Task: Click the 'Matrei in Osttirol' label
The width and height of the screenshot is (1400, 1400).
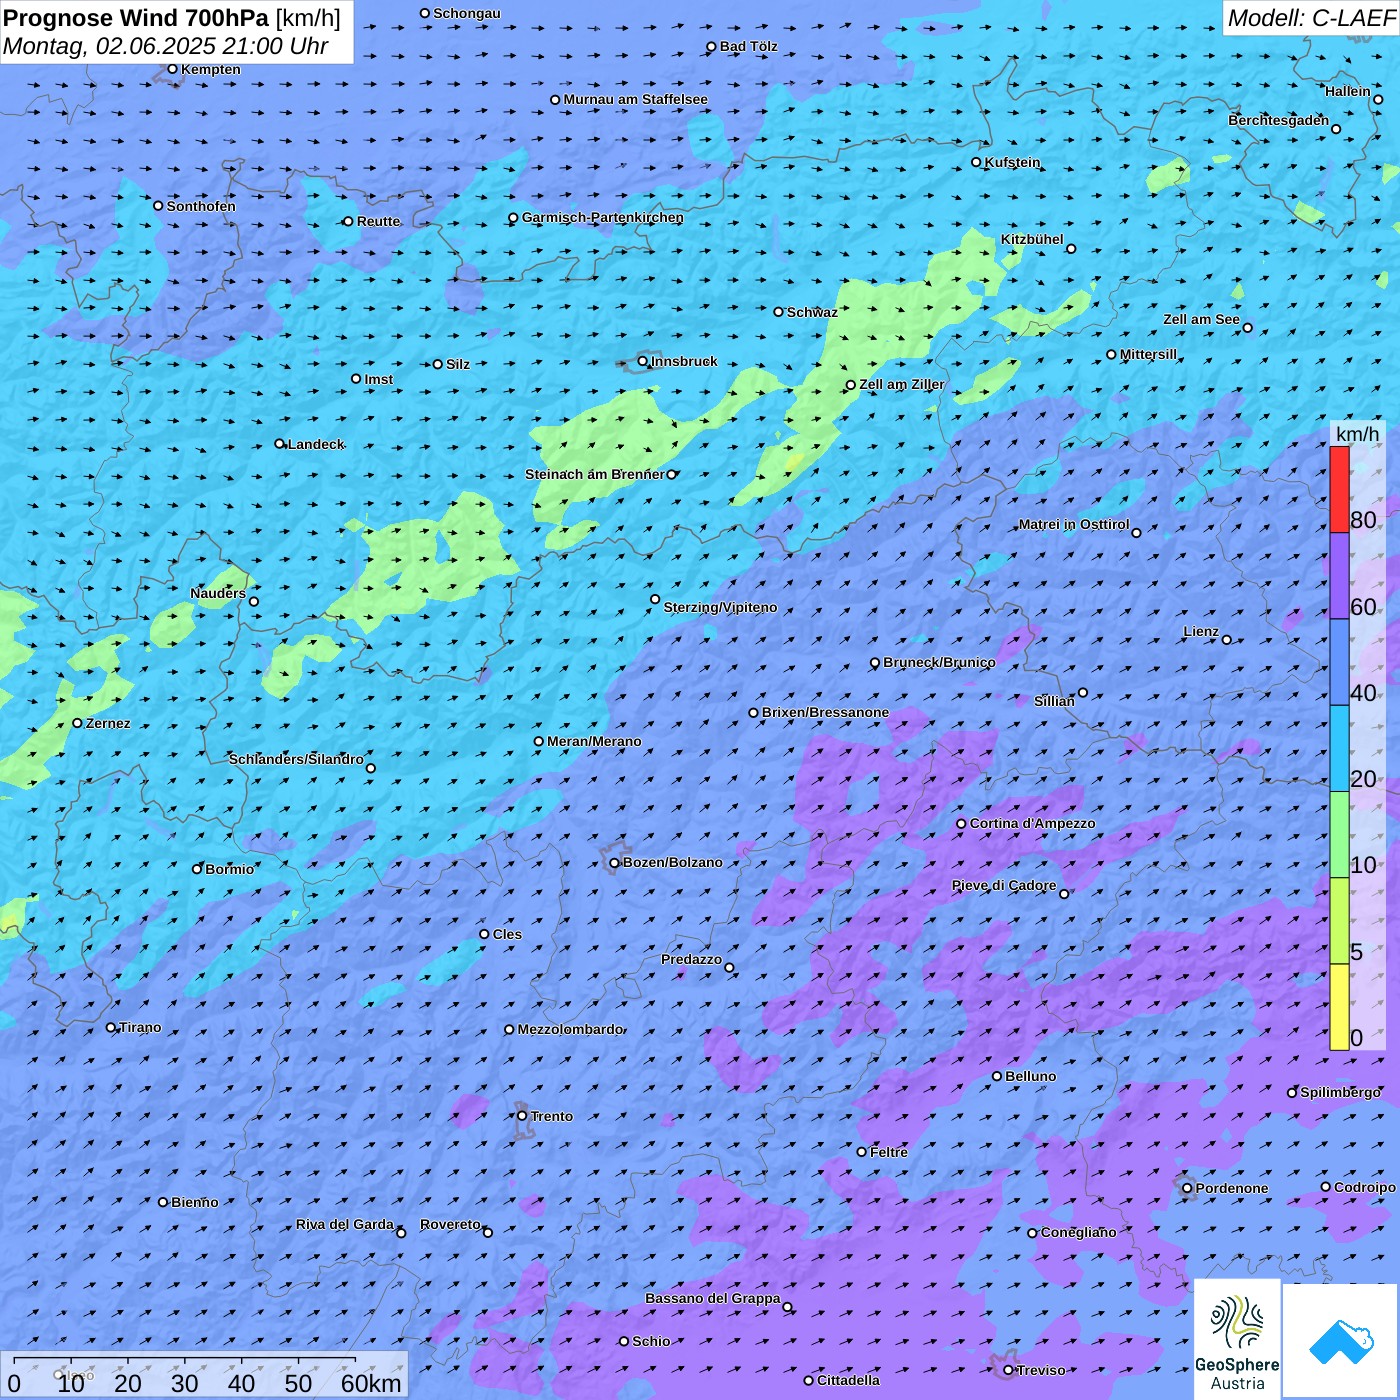Action: coord(1073,524)
